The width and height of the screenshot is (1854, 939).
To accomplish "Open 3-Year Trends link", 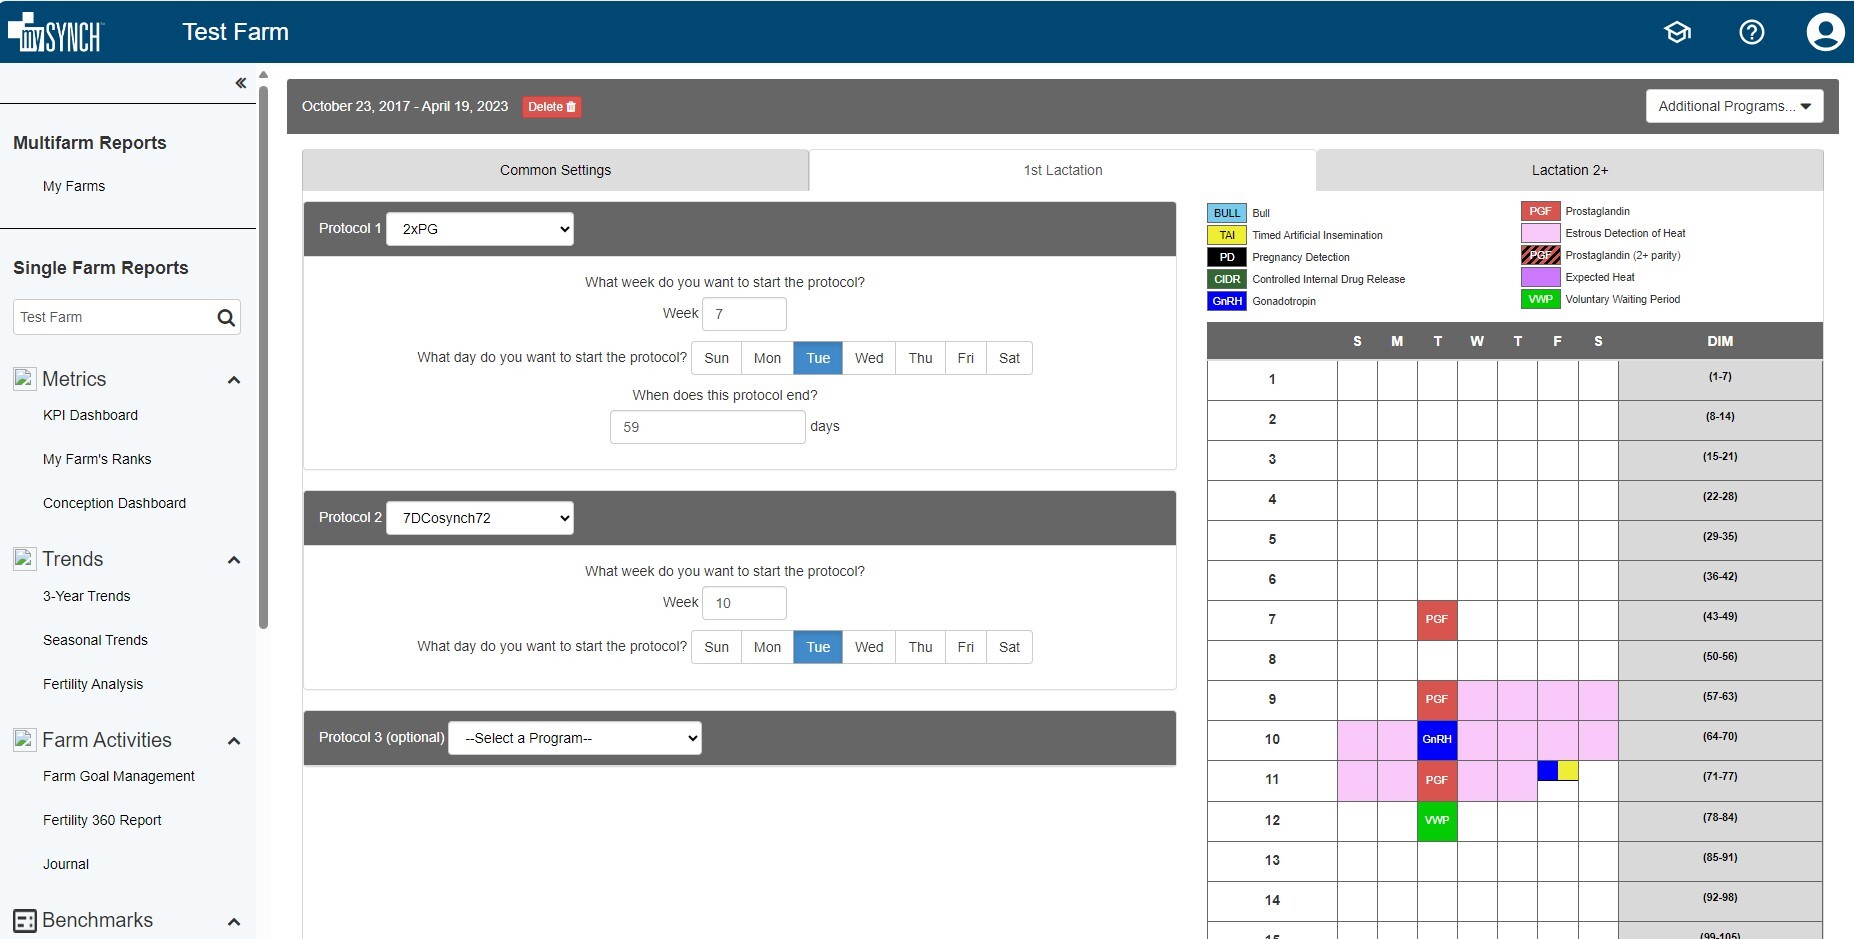I will [x=86, y=596].
